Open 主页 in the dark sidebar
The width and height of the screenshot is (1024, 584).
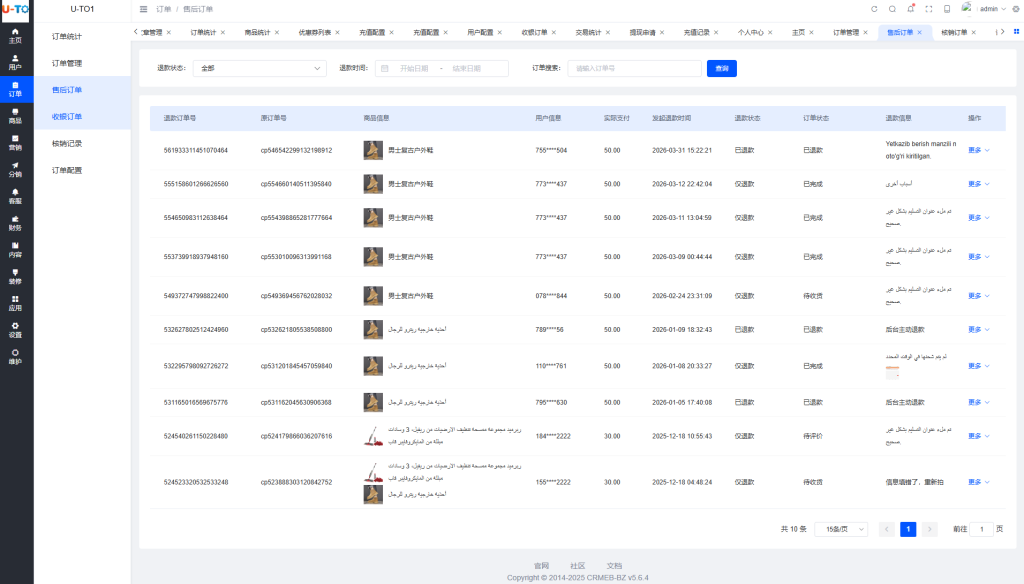15,36
